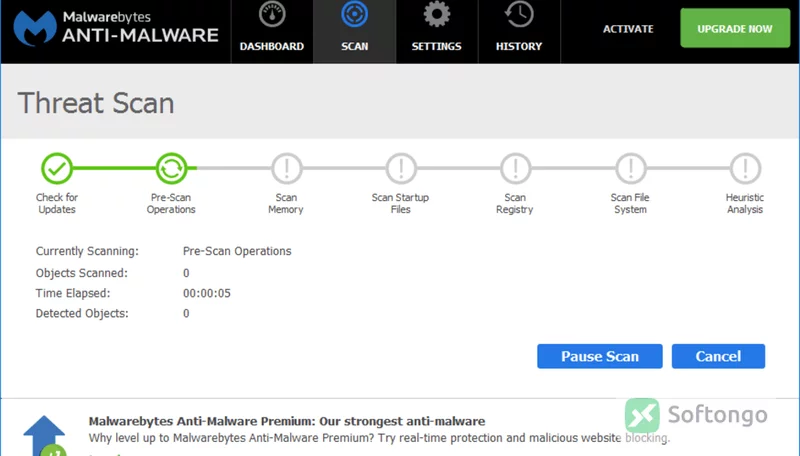The height and width of the screenshot is (456, 800).
Task: Click the 'Pre-Scan Operations' scanning value
Action: click(237, 251)
